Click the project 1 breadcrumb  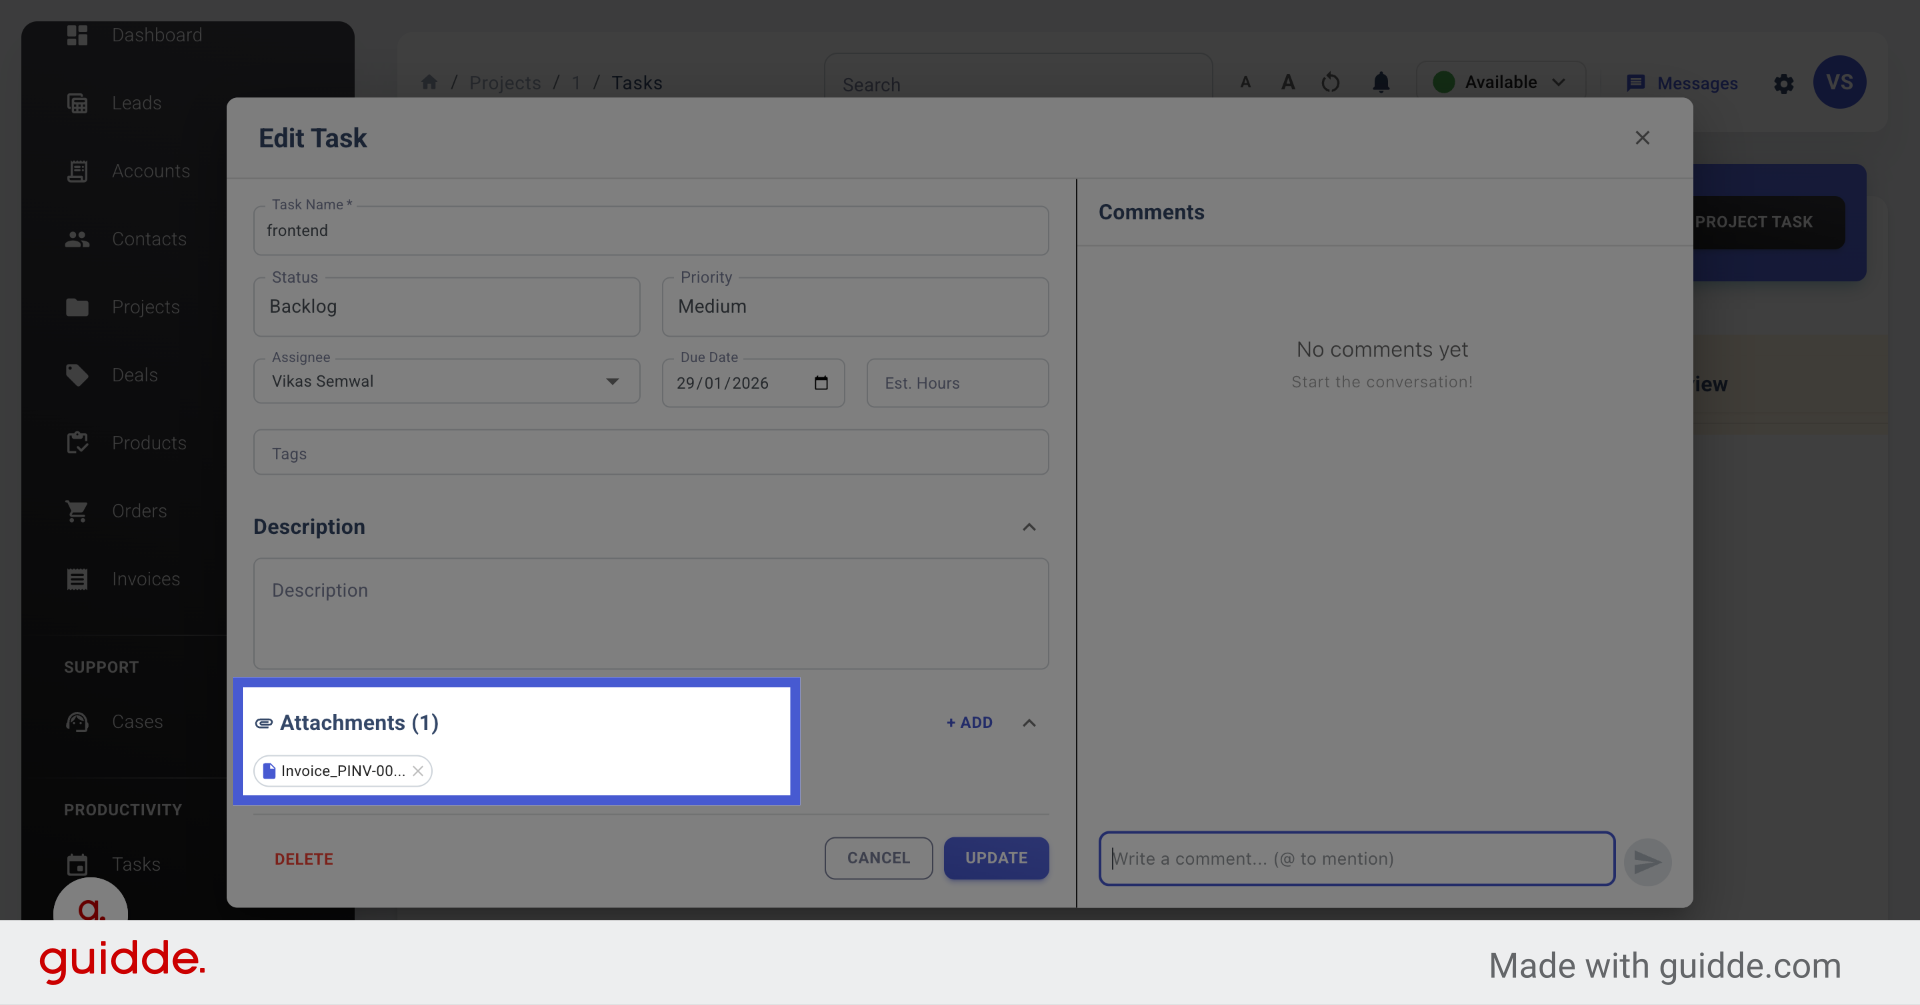click(x=576, y=83)
